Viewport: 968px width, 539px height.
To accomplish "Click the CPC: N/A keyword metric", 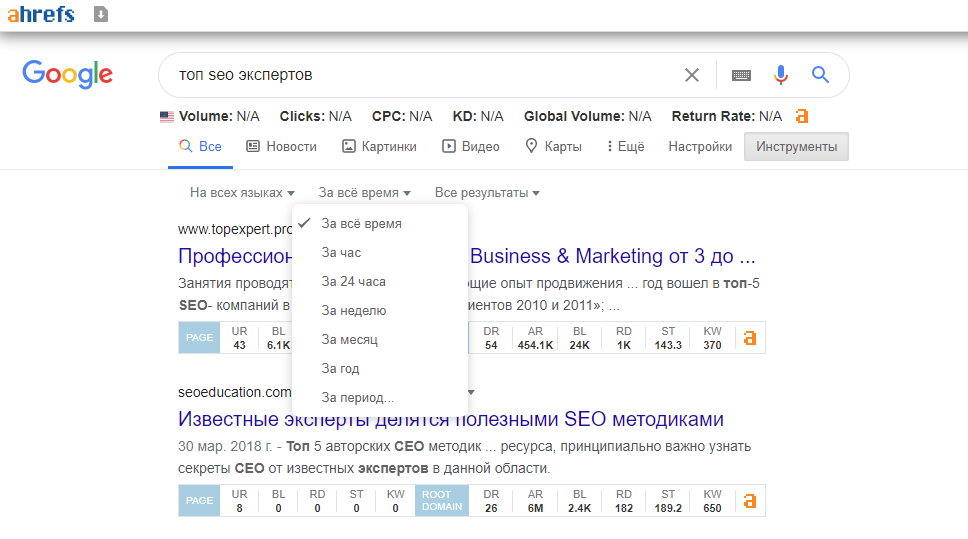I will click(402, 117).
